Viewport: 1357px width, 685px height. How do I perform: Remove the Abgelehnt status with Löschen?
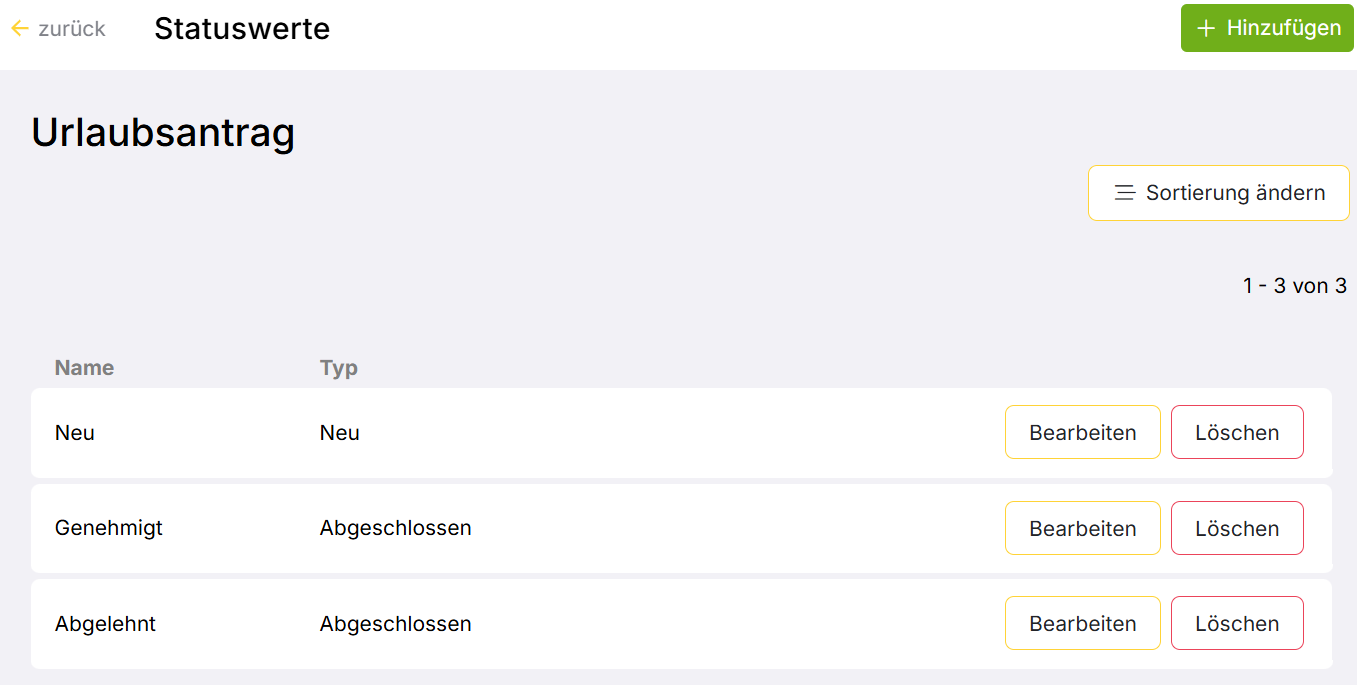(x=1237, y=624)
